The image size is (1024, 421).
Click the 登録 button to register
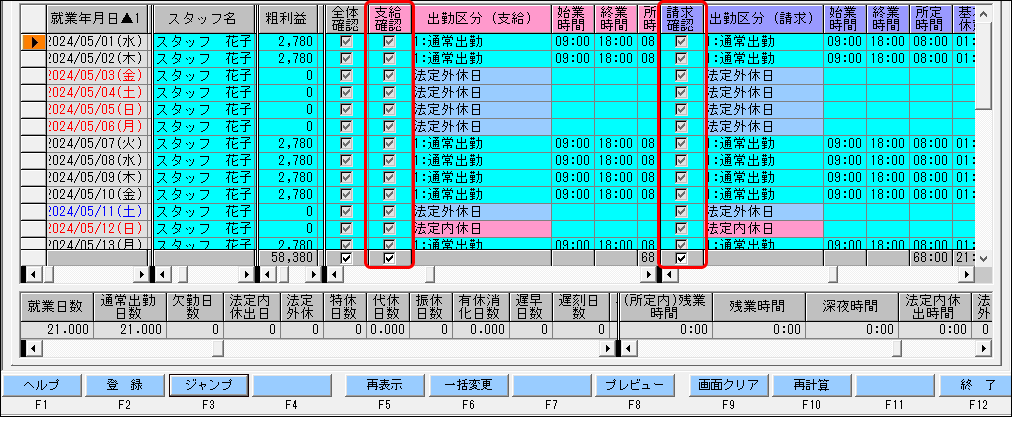tap(125, 385)
